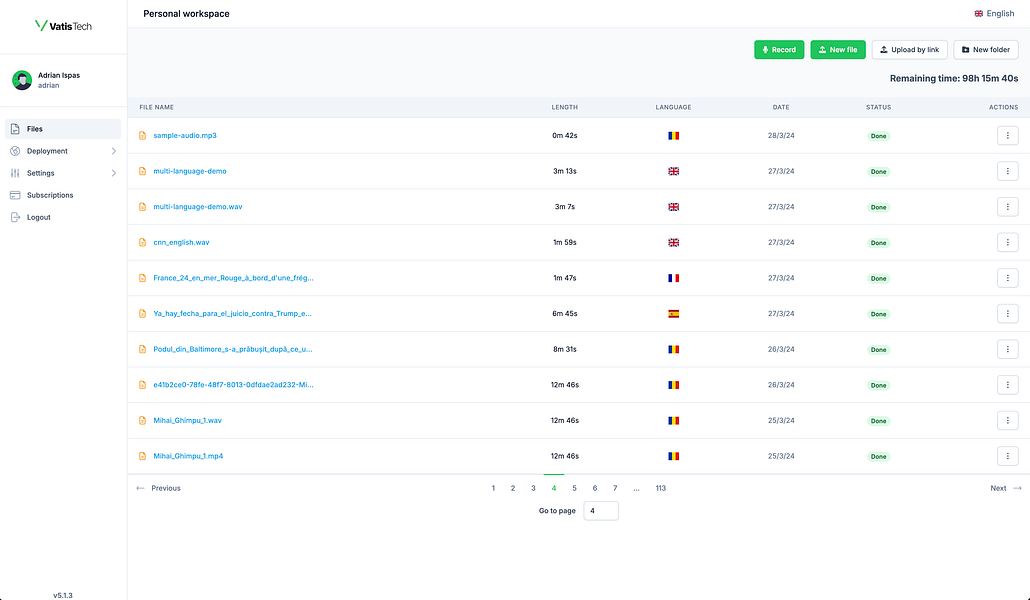The image size is (1030, 600).
Task: Expand the Settings menu chevron
Action: [x=114, y=173]
